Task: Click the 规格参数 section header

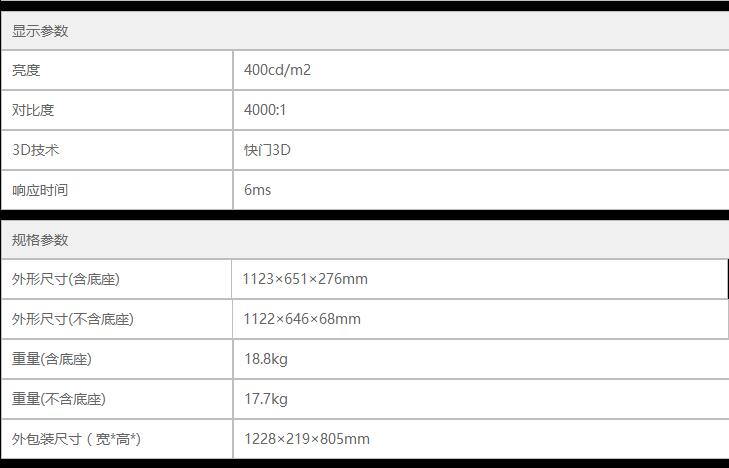Action: click(x=40, y=240)
